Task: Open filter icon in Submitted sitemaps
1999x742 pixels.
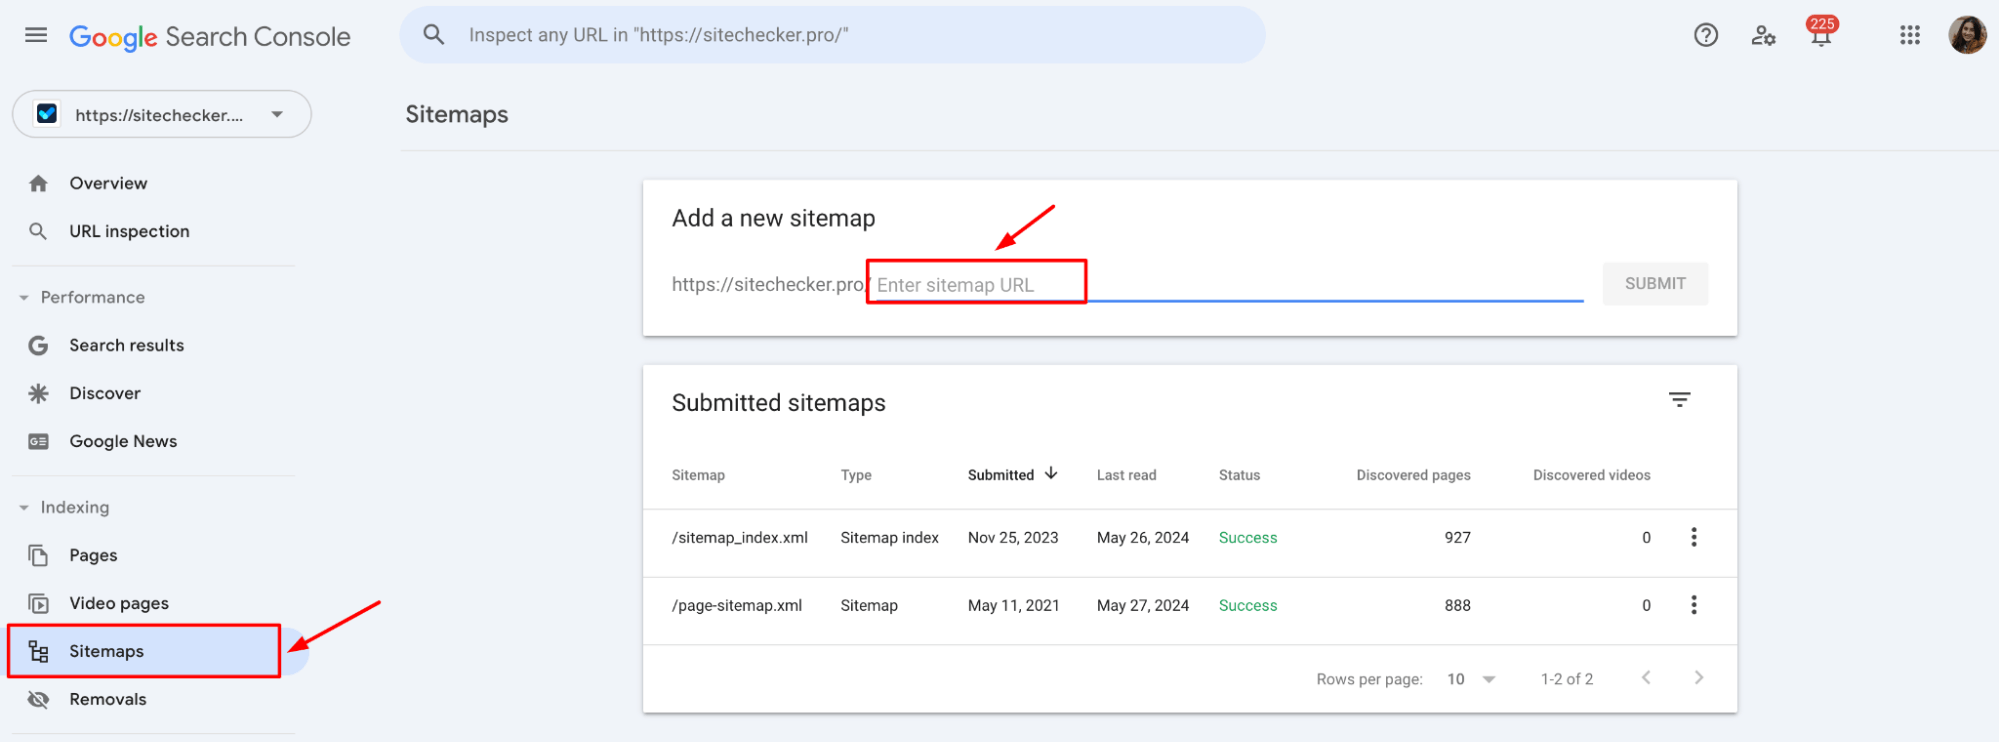Action: [x=1680, y=400]
